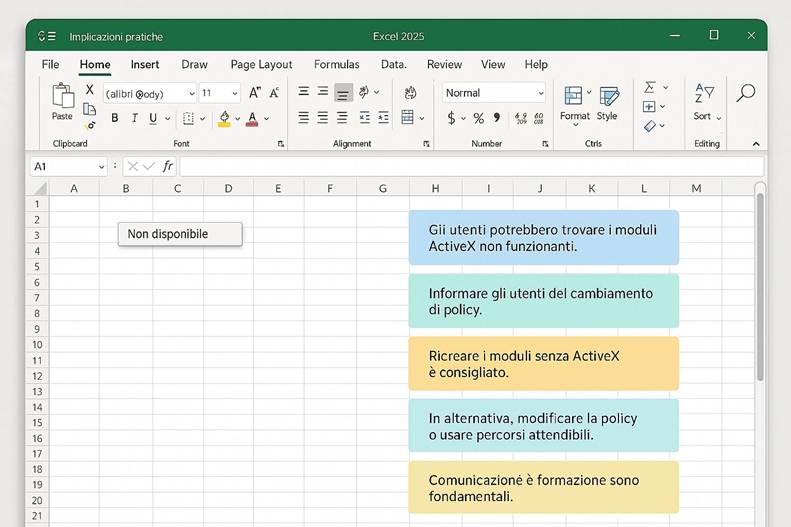The image size is (791, 527).
Task: Click the Paste clipboard icon
Action: pos(62,98)
